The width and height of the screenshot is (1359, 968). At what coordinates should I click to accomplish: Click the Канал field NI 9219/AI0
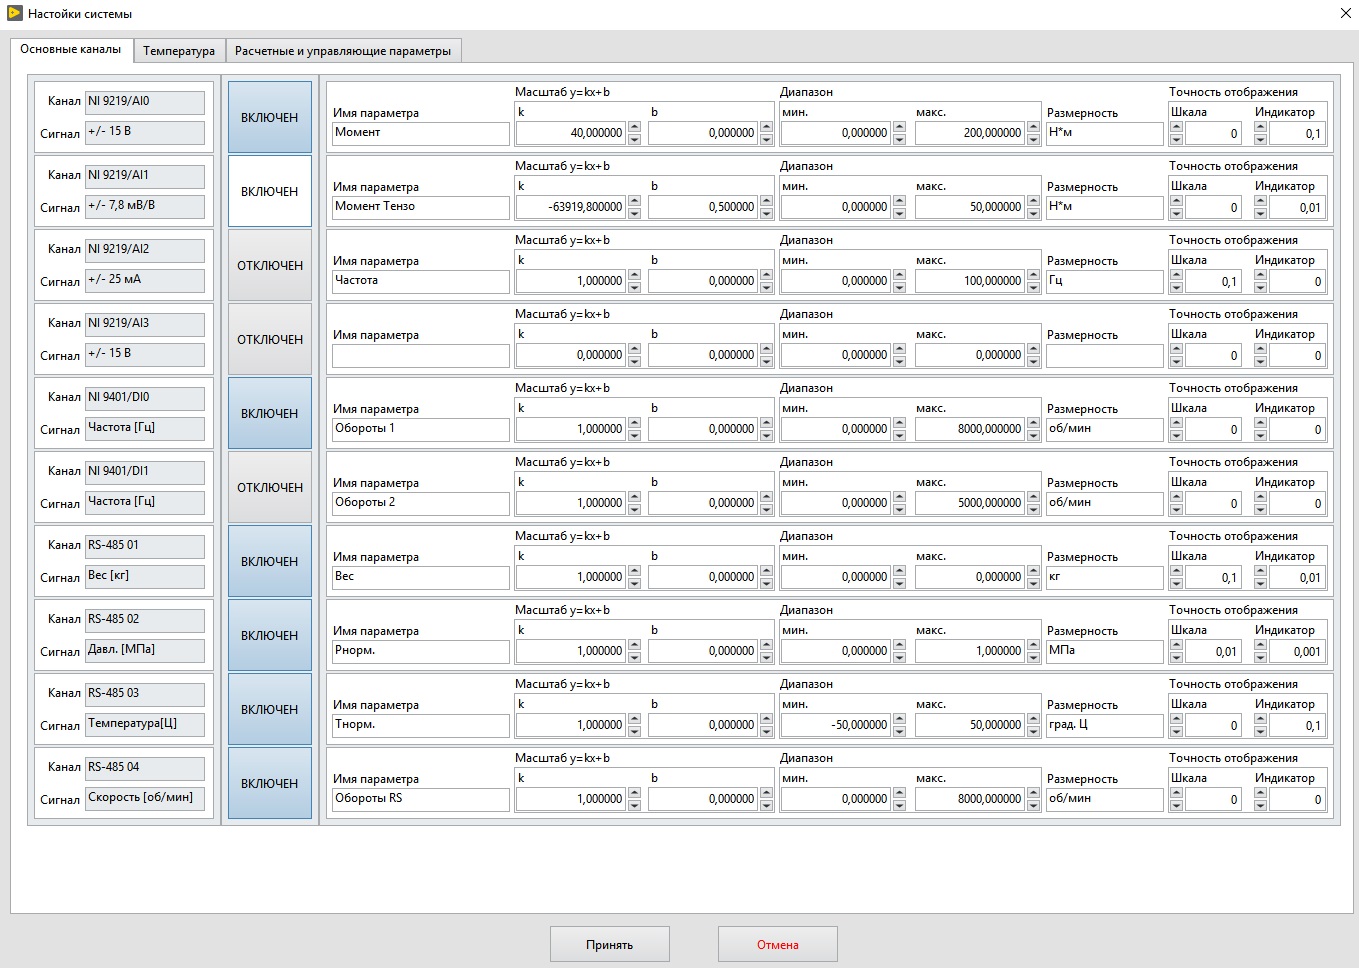click(145, 102)
